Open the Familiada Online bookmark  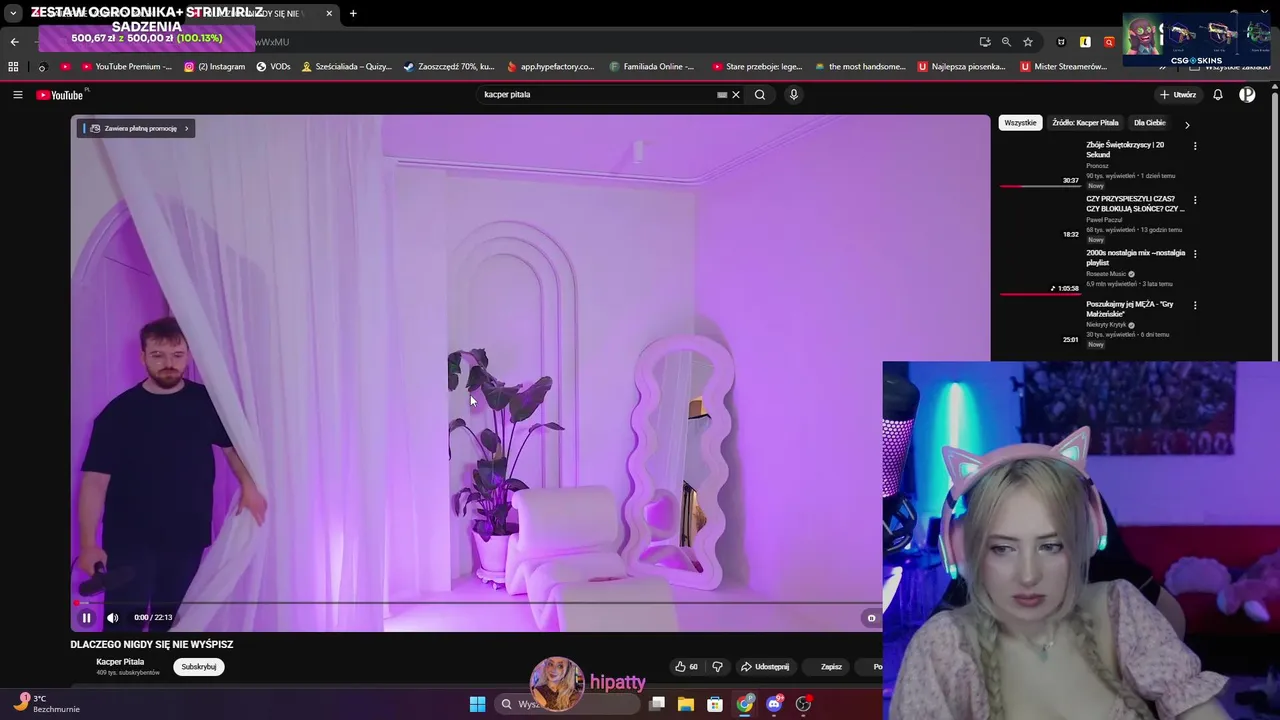tap(651, 67)
